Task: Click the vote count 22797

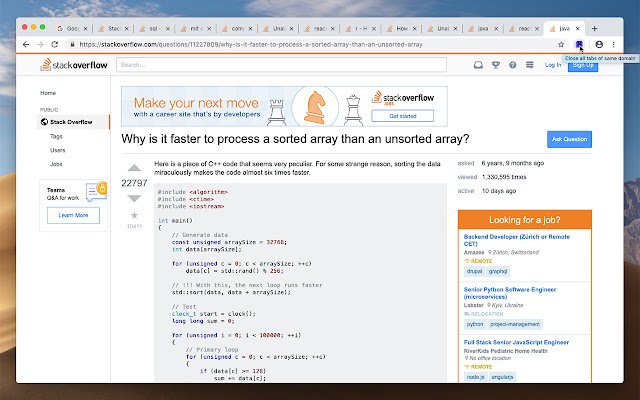Action: click(x=134, y=183)
